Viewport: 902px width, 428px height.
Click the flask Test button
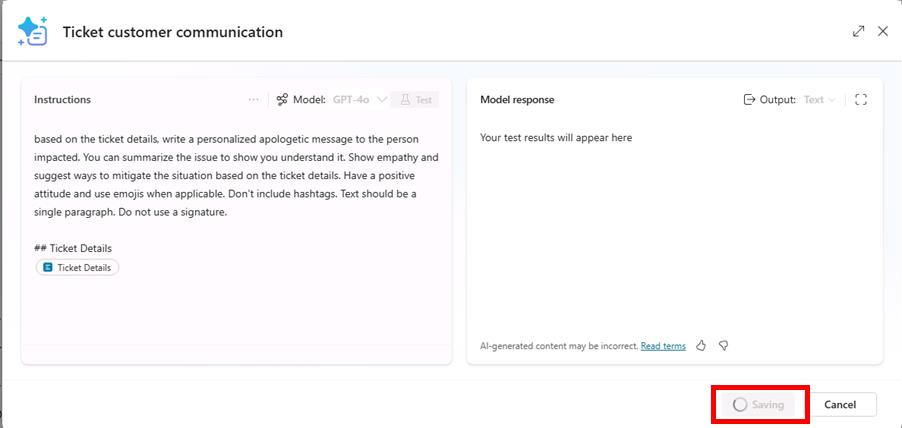coord(415,99)
